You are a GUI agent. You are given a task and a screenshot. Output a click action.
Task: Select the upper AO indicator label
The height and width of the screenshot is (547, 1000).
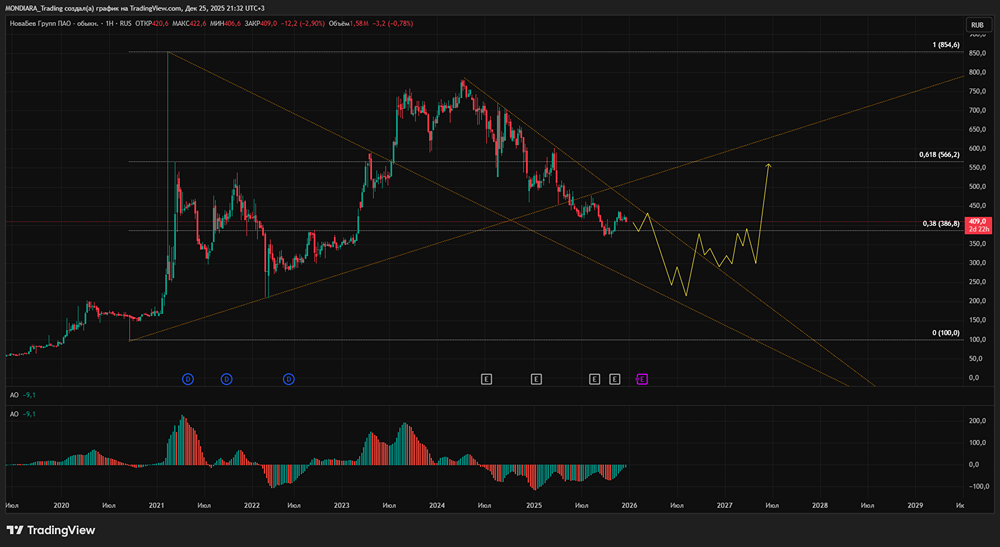click(x=15, y=397)
